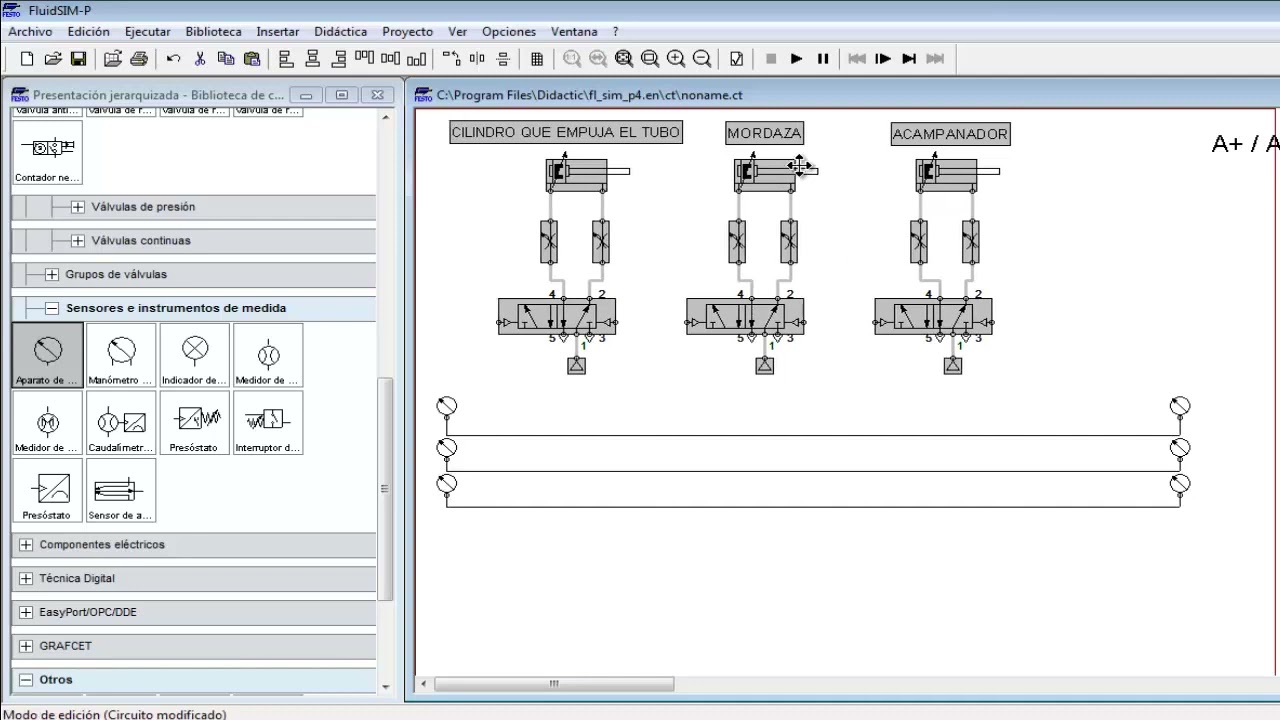Step the simulation one frame forward
Screen dimensions: 1280x720
[x=883, y=59]
